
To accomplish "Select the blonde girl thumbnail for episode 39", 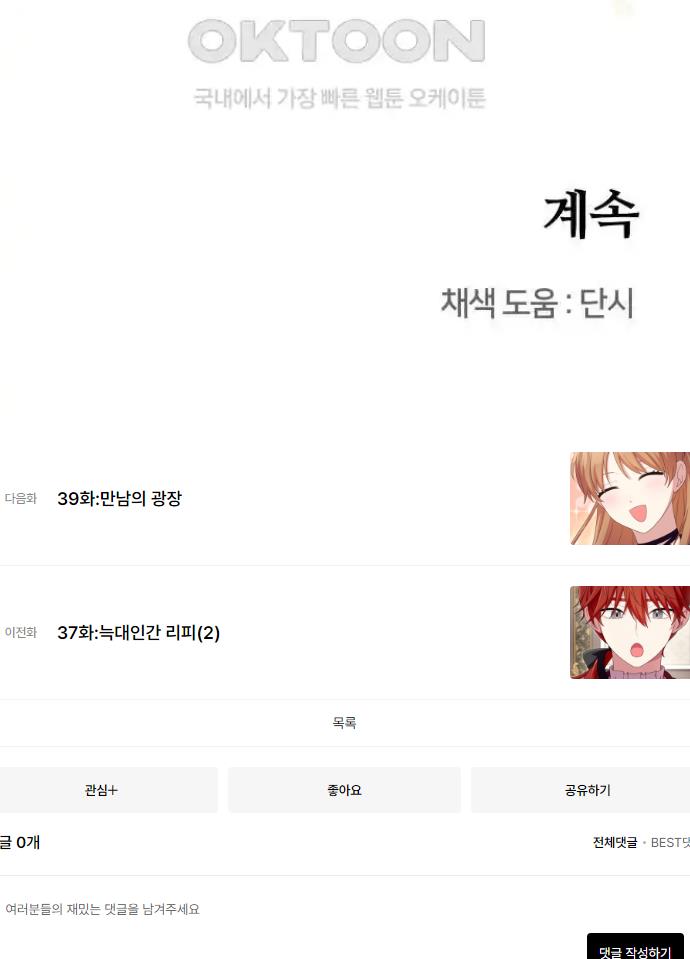I will coord(630,498).
